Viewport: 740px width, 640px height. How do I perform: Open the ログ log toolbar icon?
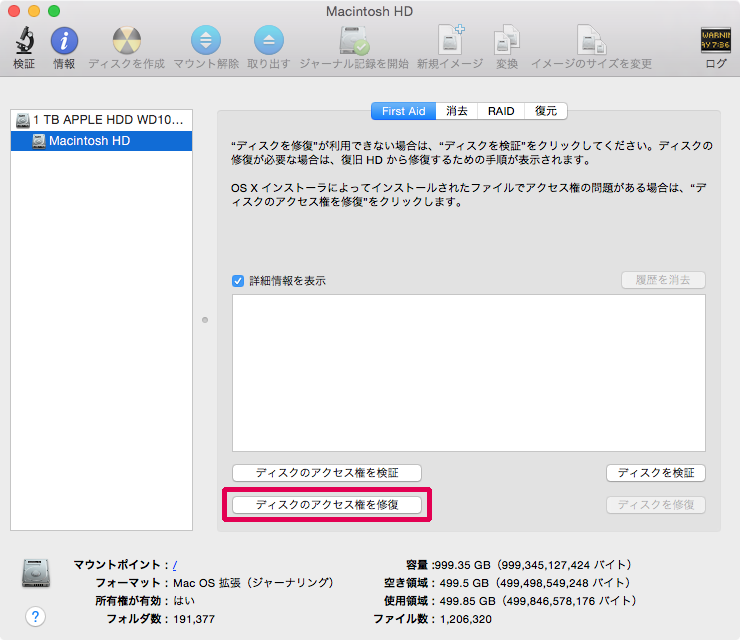(715, 40)
